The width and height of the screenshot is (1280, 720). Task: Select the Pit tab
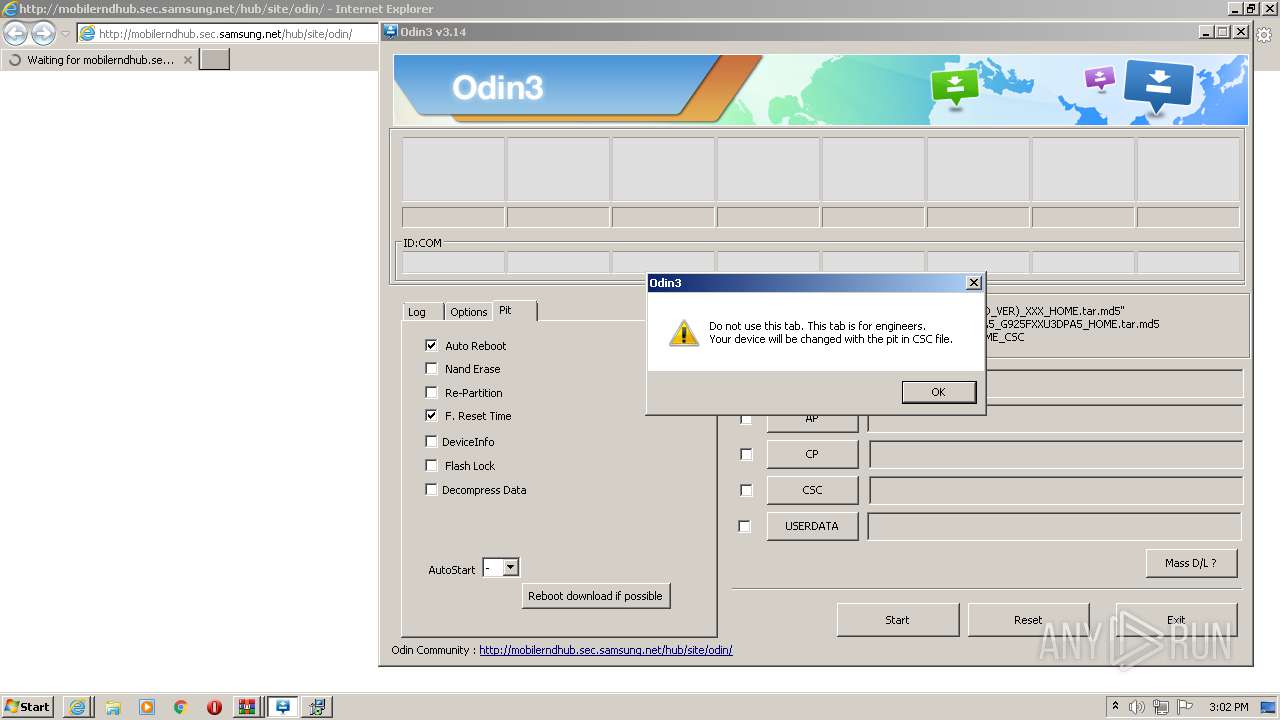515,311
